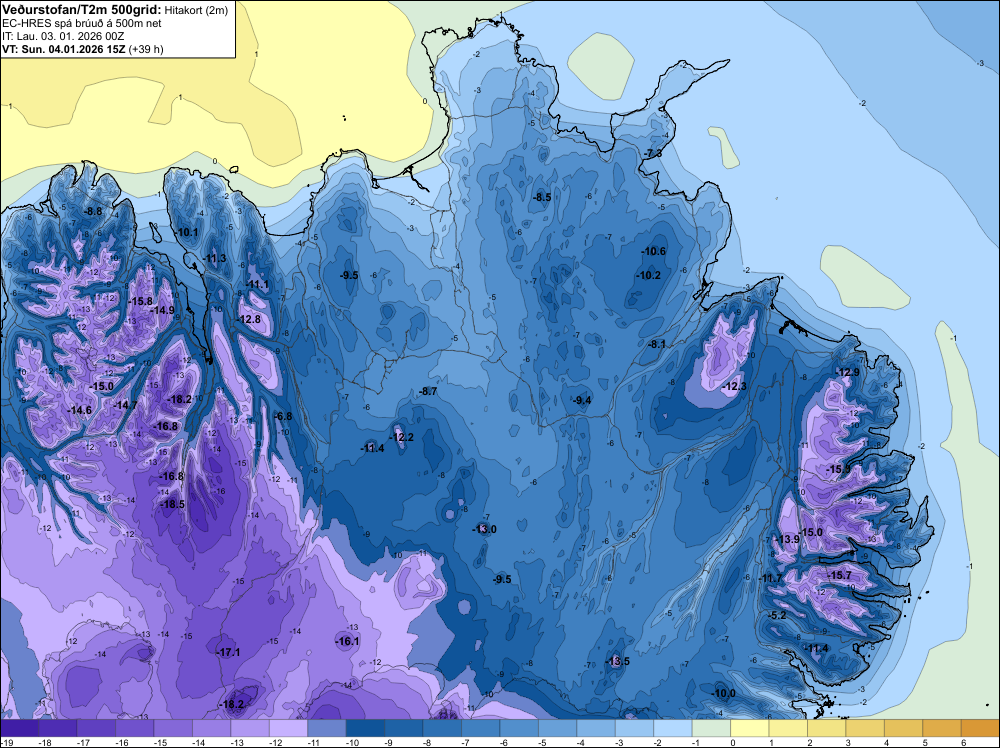Click the -11.1 temperature value
The width and height of the screenshot is (1000, 748).
click(x=258, y=284)
